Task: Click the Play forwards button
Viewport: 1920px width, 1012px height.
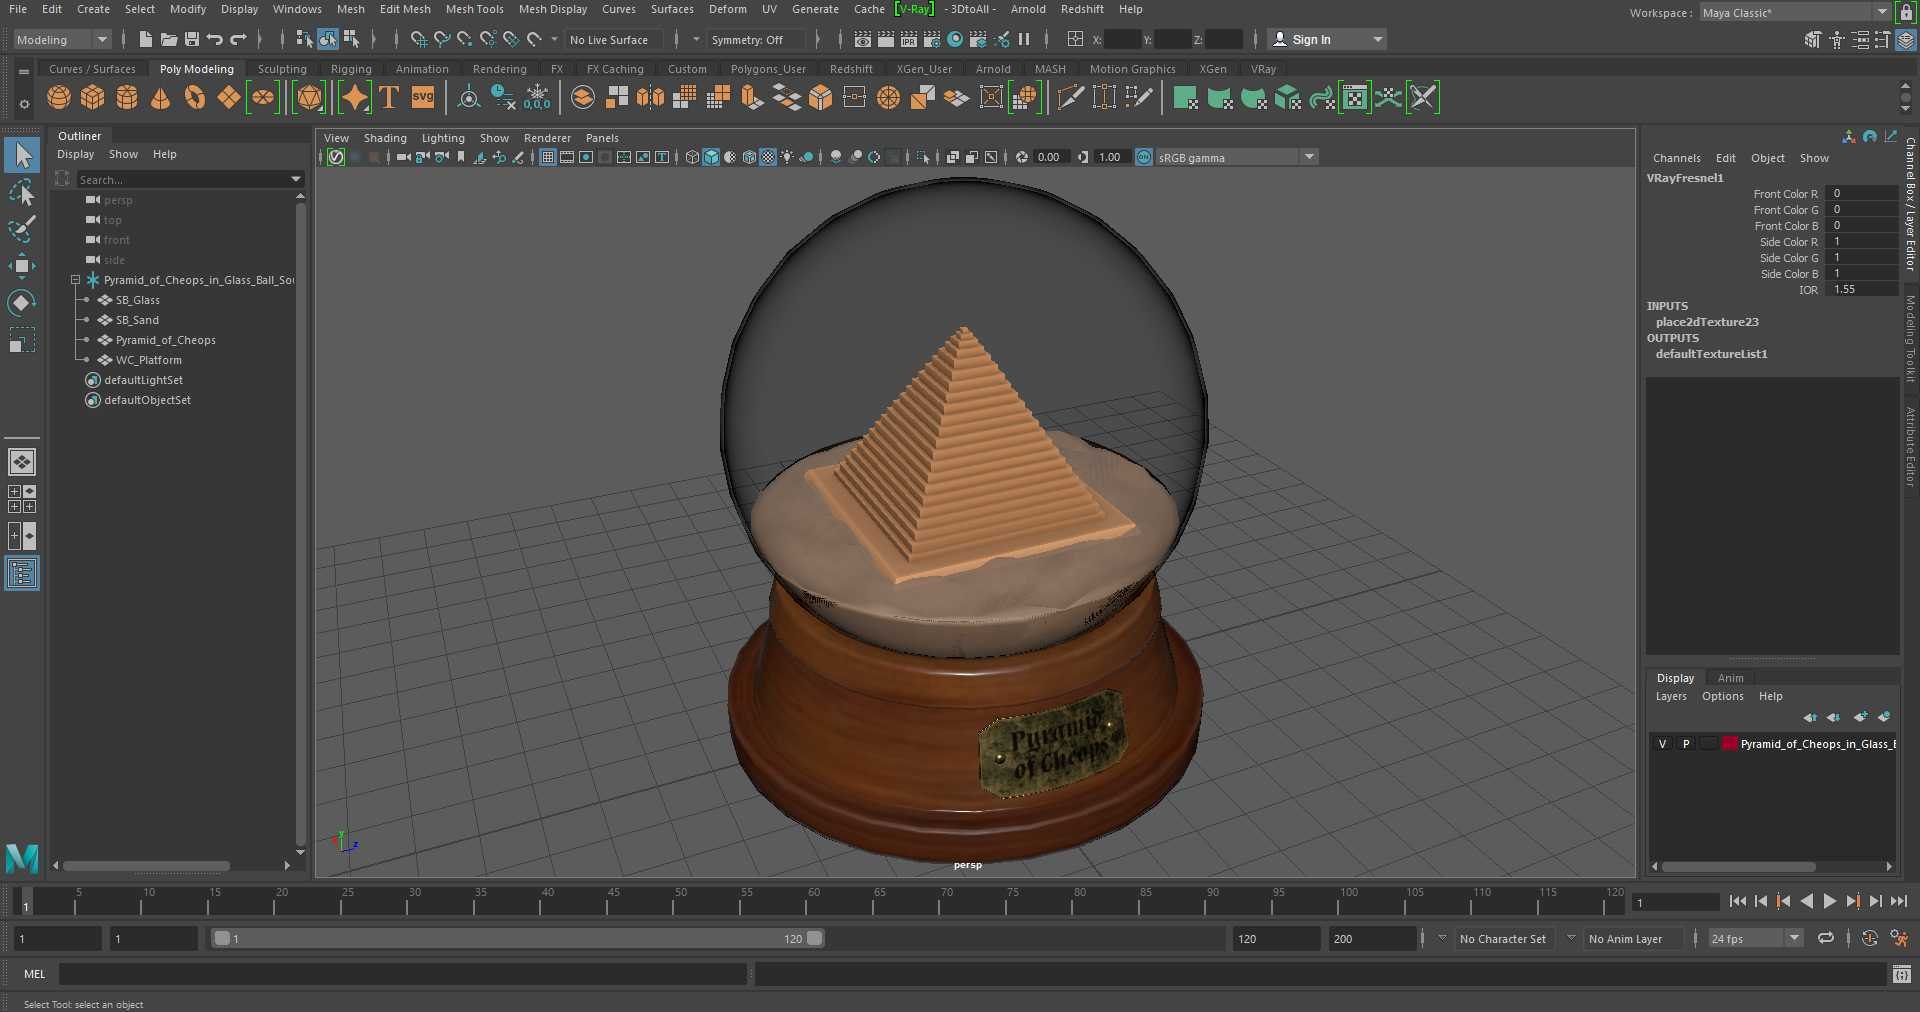Action: point(1830,901)
